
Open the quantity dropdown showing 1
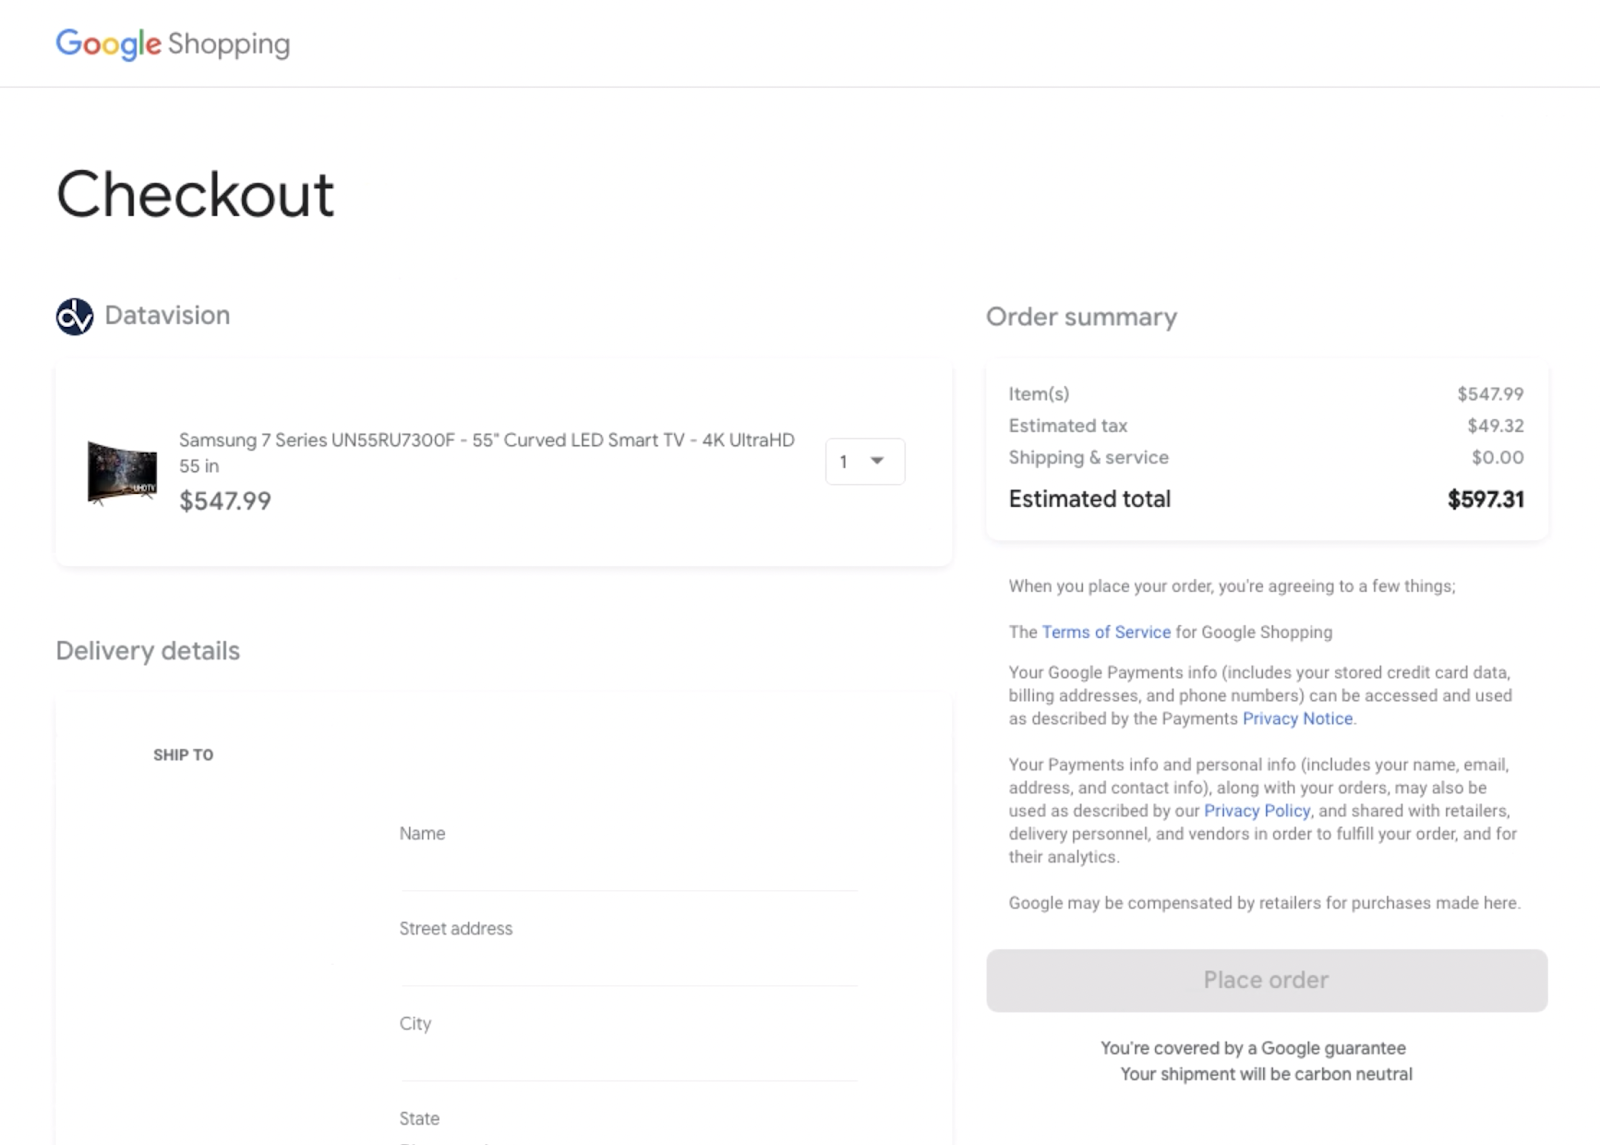coord(865,461)
